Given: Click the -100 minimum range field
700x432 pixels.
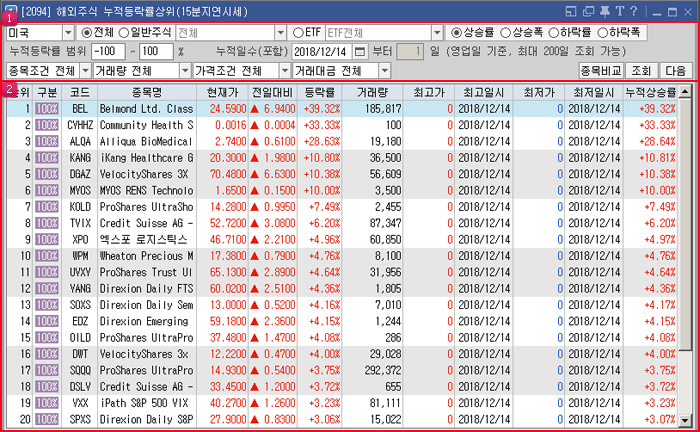Looking at the screenshot, I should (108, 52).
